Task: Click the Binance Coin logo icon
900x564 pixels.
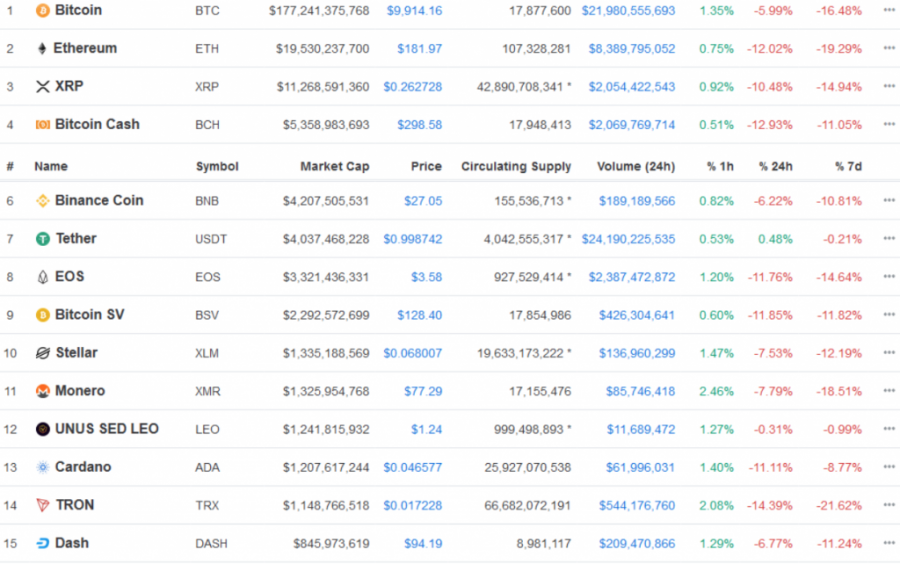Action: pos(42,201)
